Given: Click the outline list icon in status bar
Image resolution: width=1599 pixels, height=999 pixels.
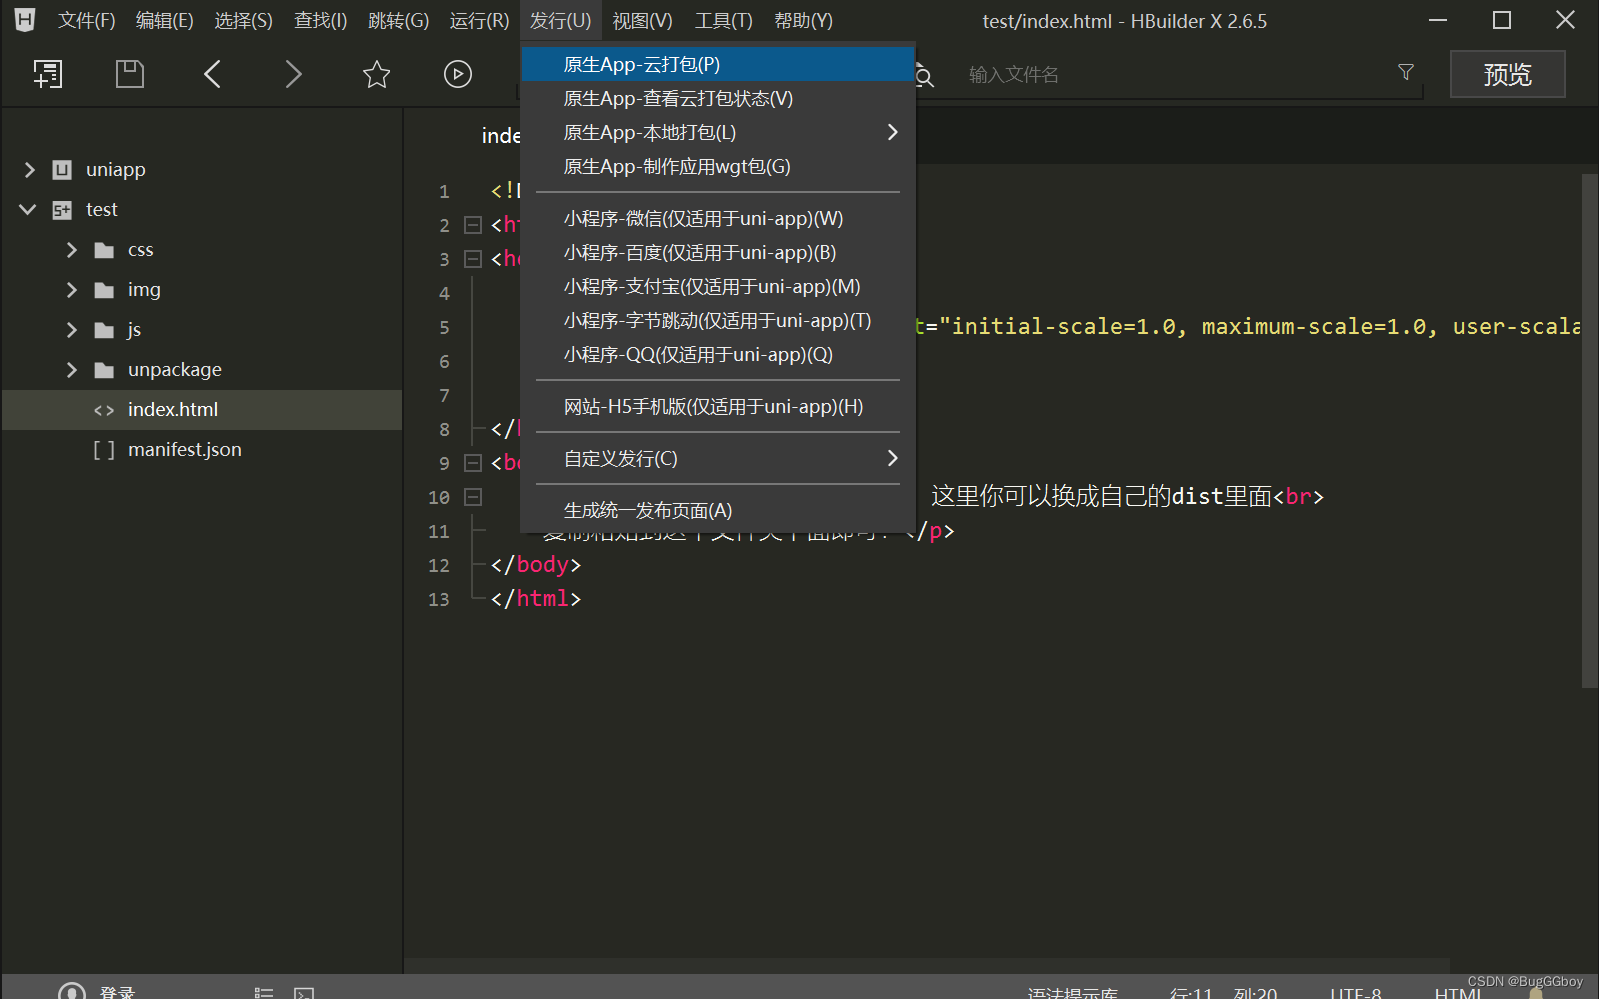Looking at the screenshot, I should tap(264, 993).
